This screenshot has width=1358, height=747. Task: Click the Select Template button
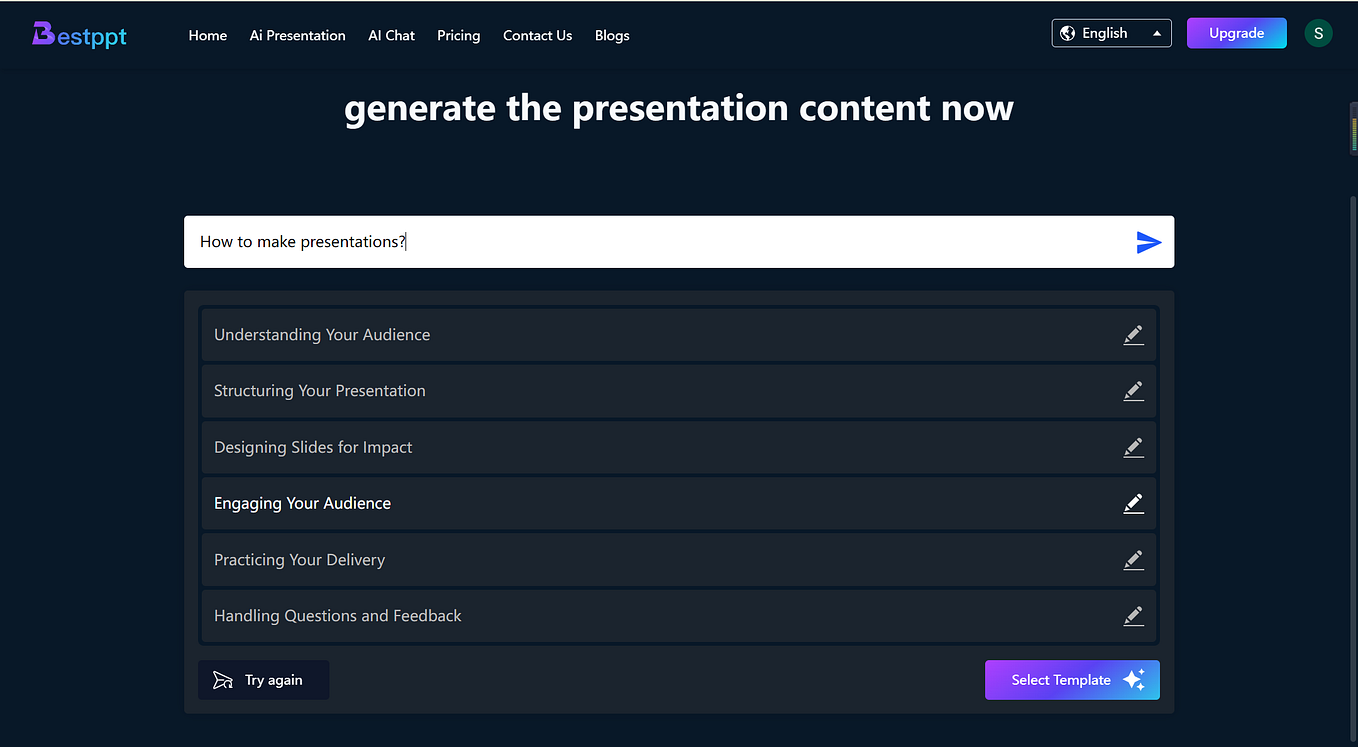click(x=1060, y=679)
